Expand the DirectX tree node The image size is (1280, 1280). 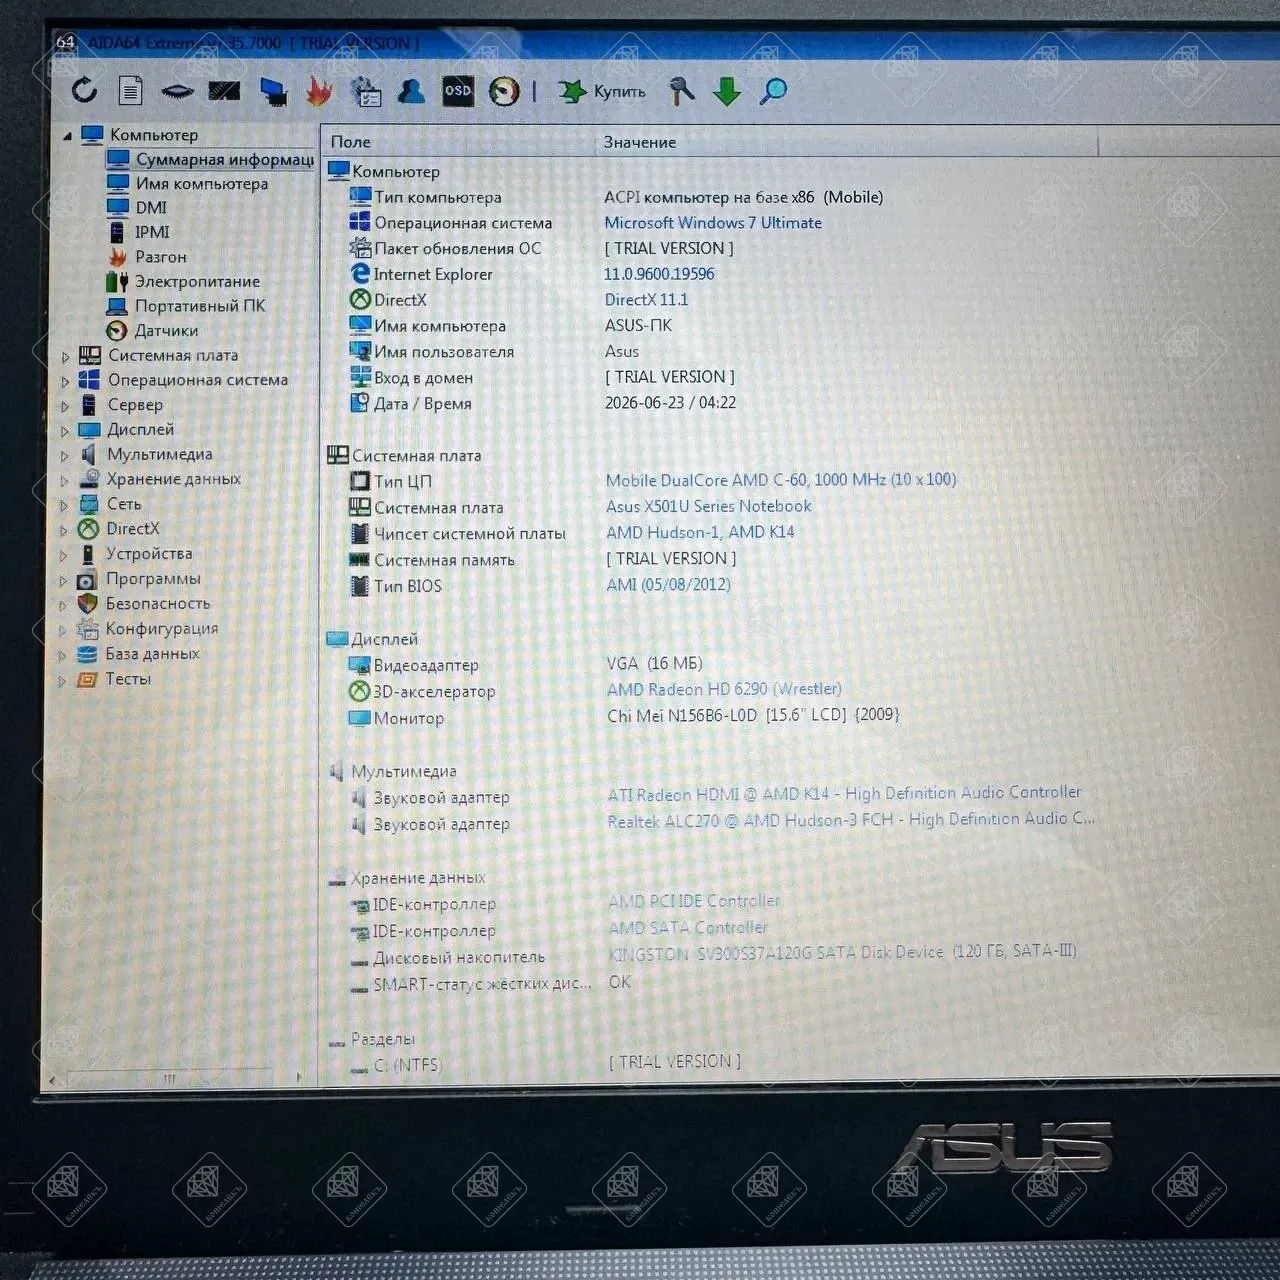click(64, 530)
